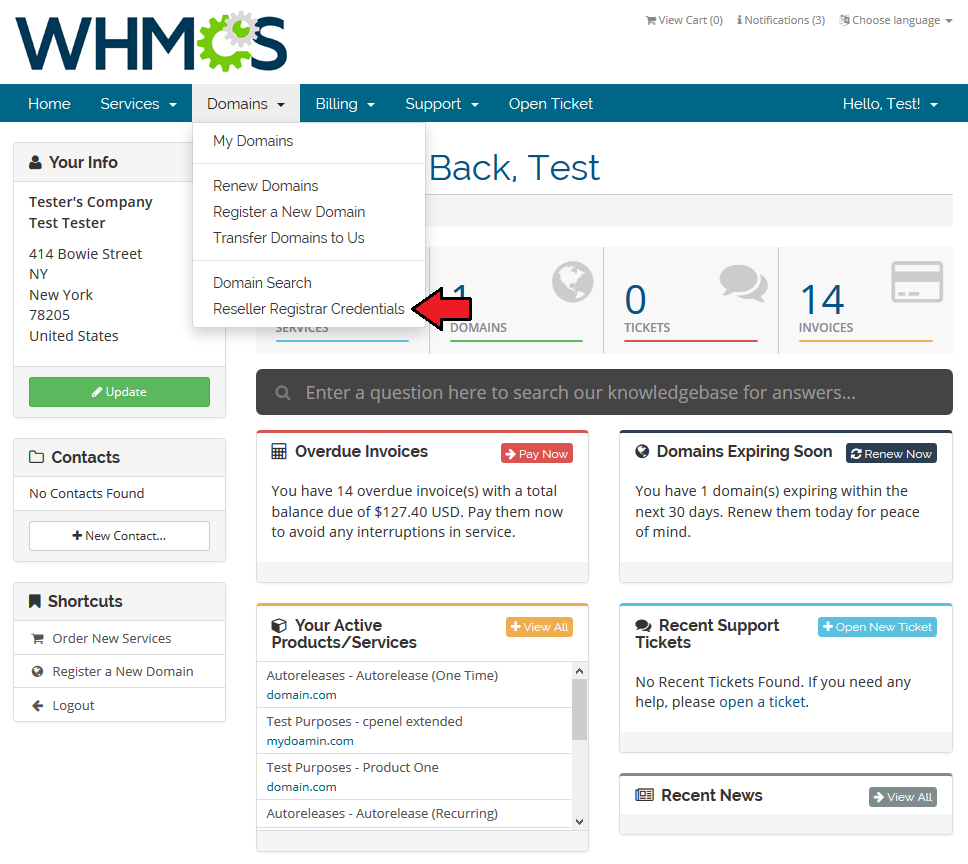This screenshot has height=864, width=968.
Task: Focus the knowledgebase search field
Action: pos(604,393)
